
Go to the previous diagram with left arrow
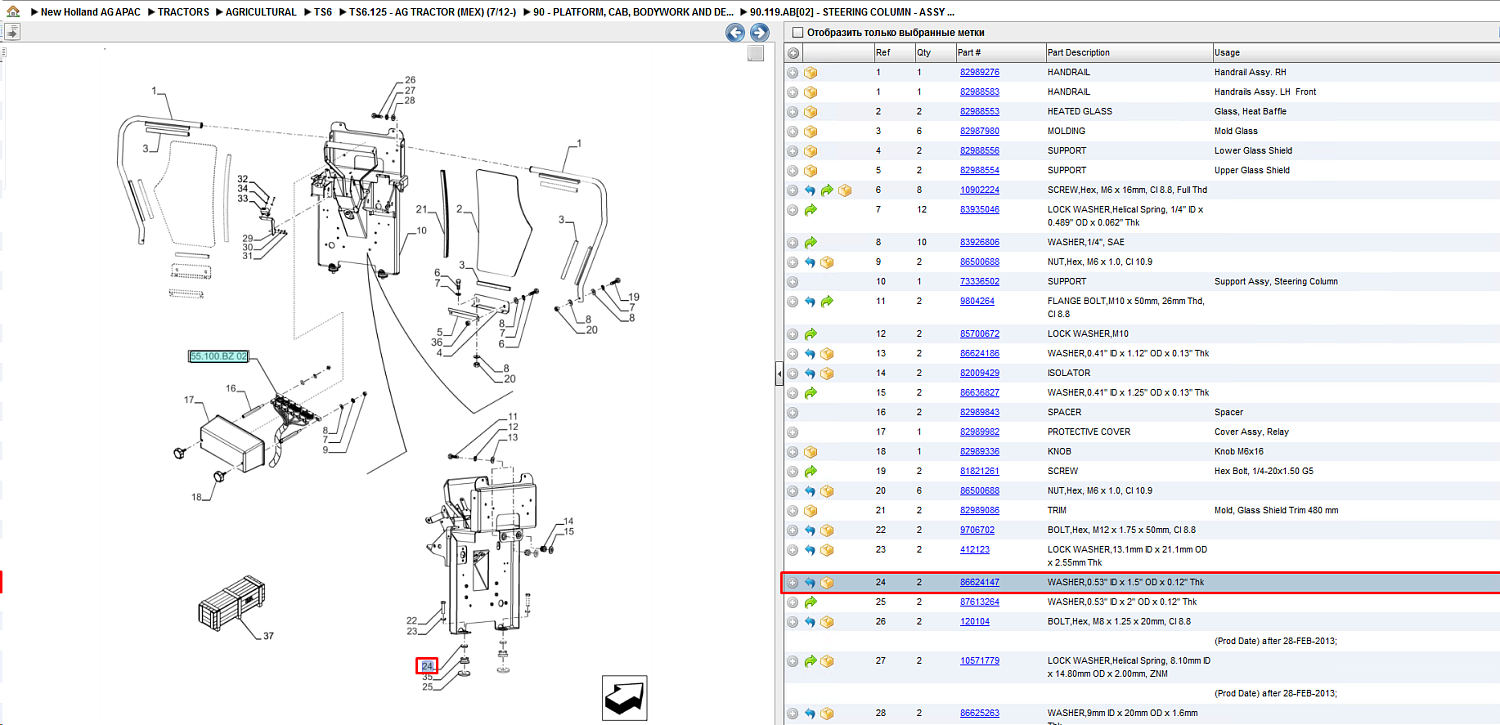tap(735, 33)
